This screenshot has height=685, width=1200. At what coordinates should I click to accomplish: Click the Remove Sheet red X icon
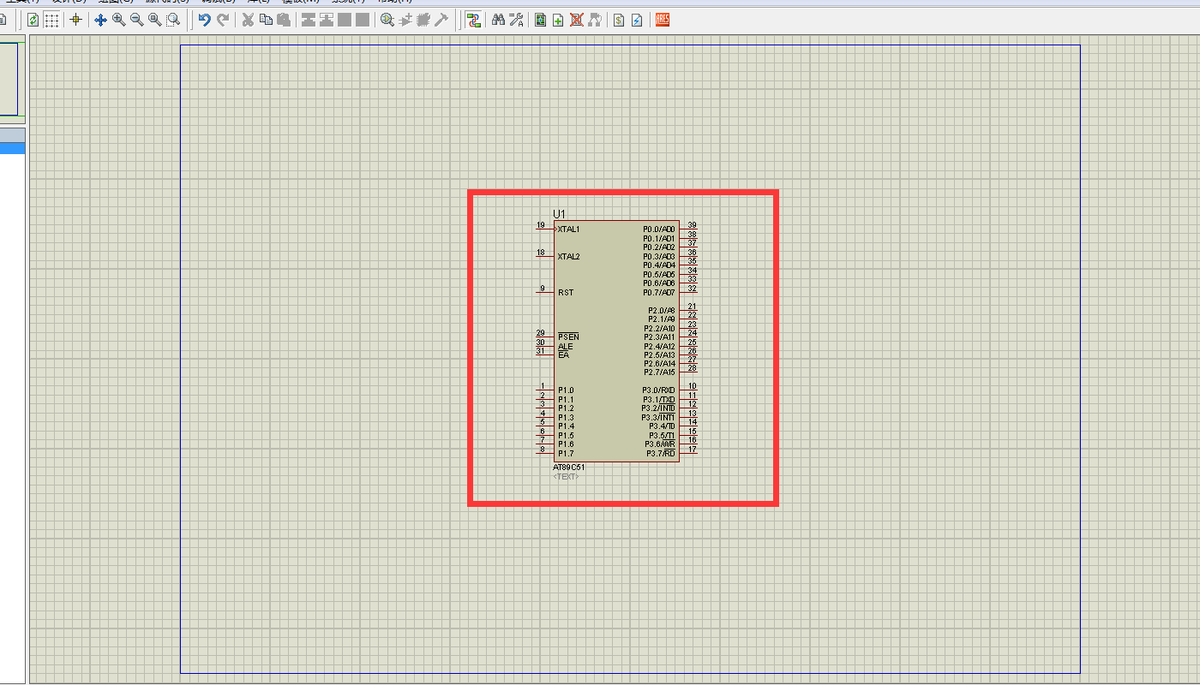tap(577, 19)
